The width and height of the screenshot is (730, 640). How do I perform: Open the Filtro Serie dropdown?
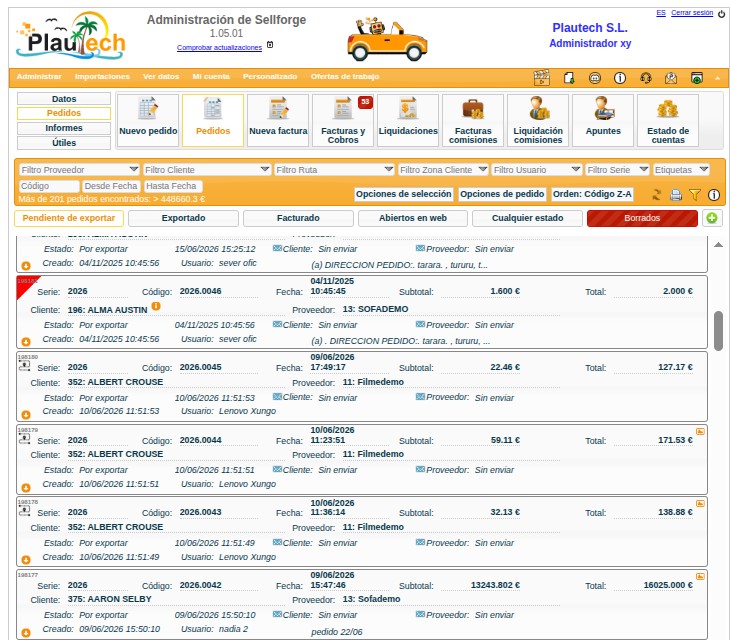coord(617,170)
